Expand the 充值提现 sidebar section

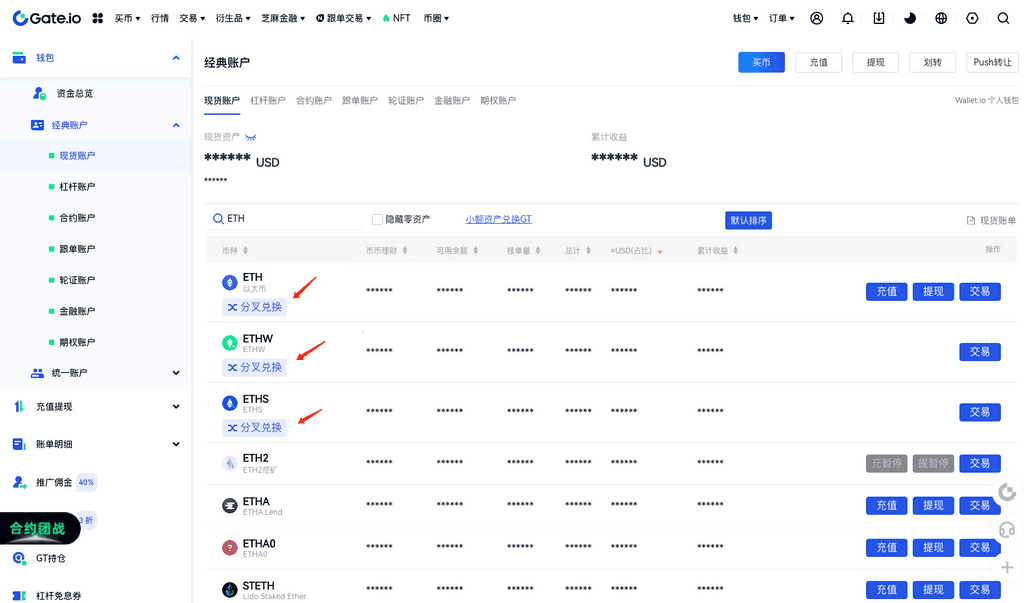coord(176,406)
